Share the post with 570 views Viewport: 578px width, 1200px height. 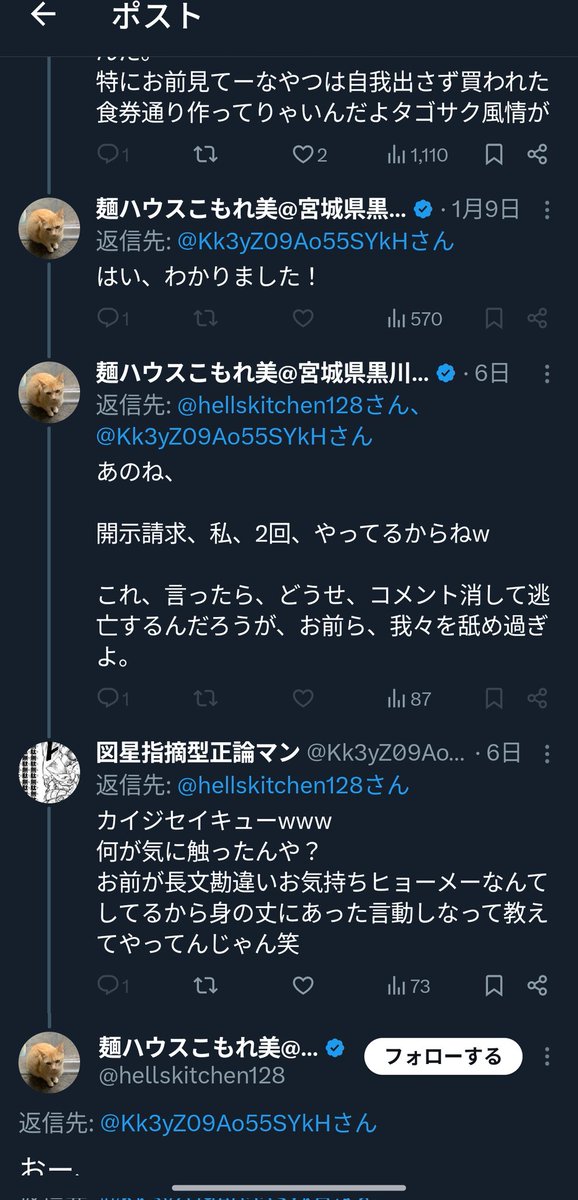[537, 319]
